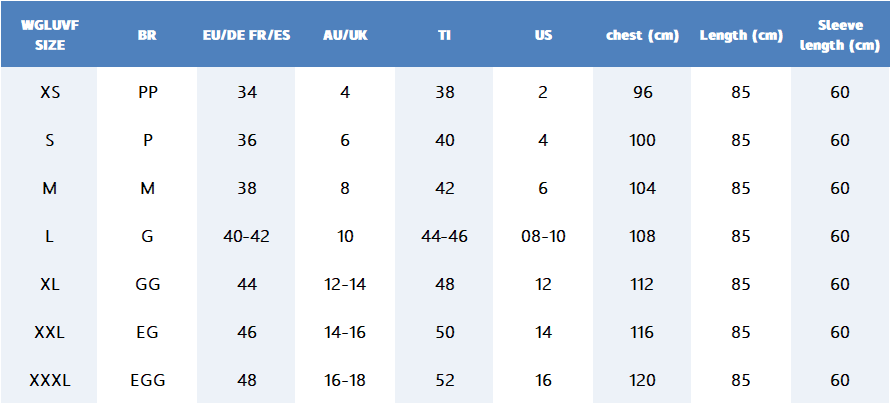890x403 pixels.
Task: Click the TI column header
Action: tap(444, 35)
